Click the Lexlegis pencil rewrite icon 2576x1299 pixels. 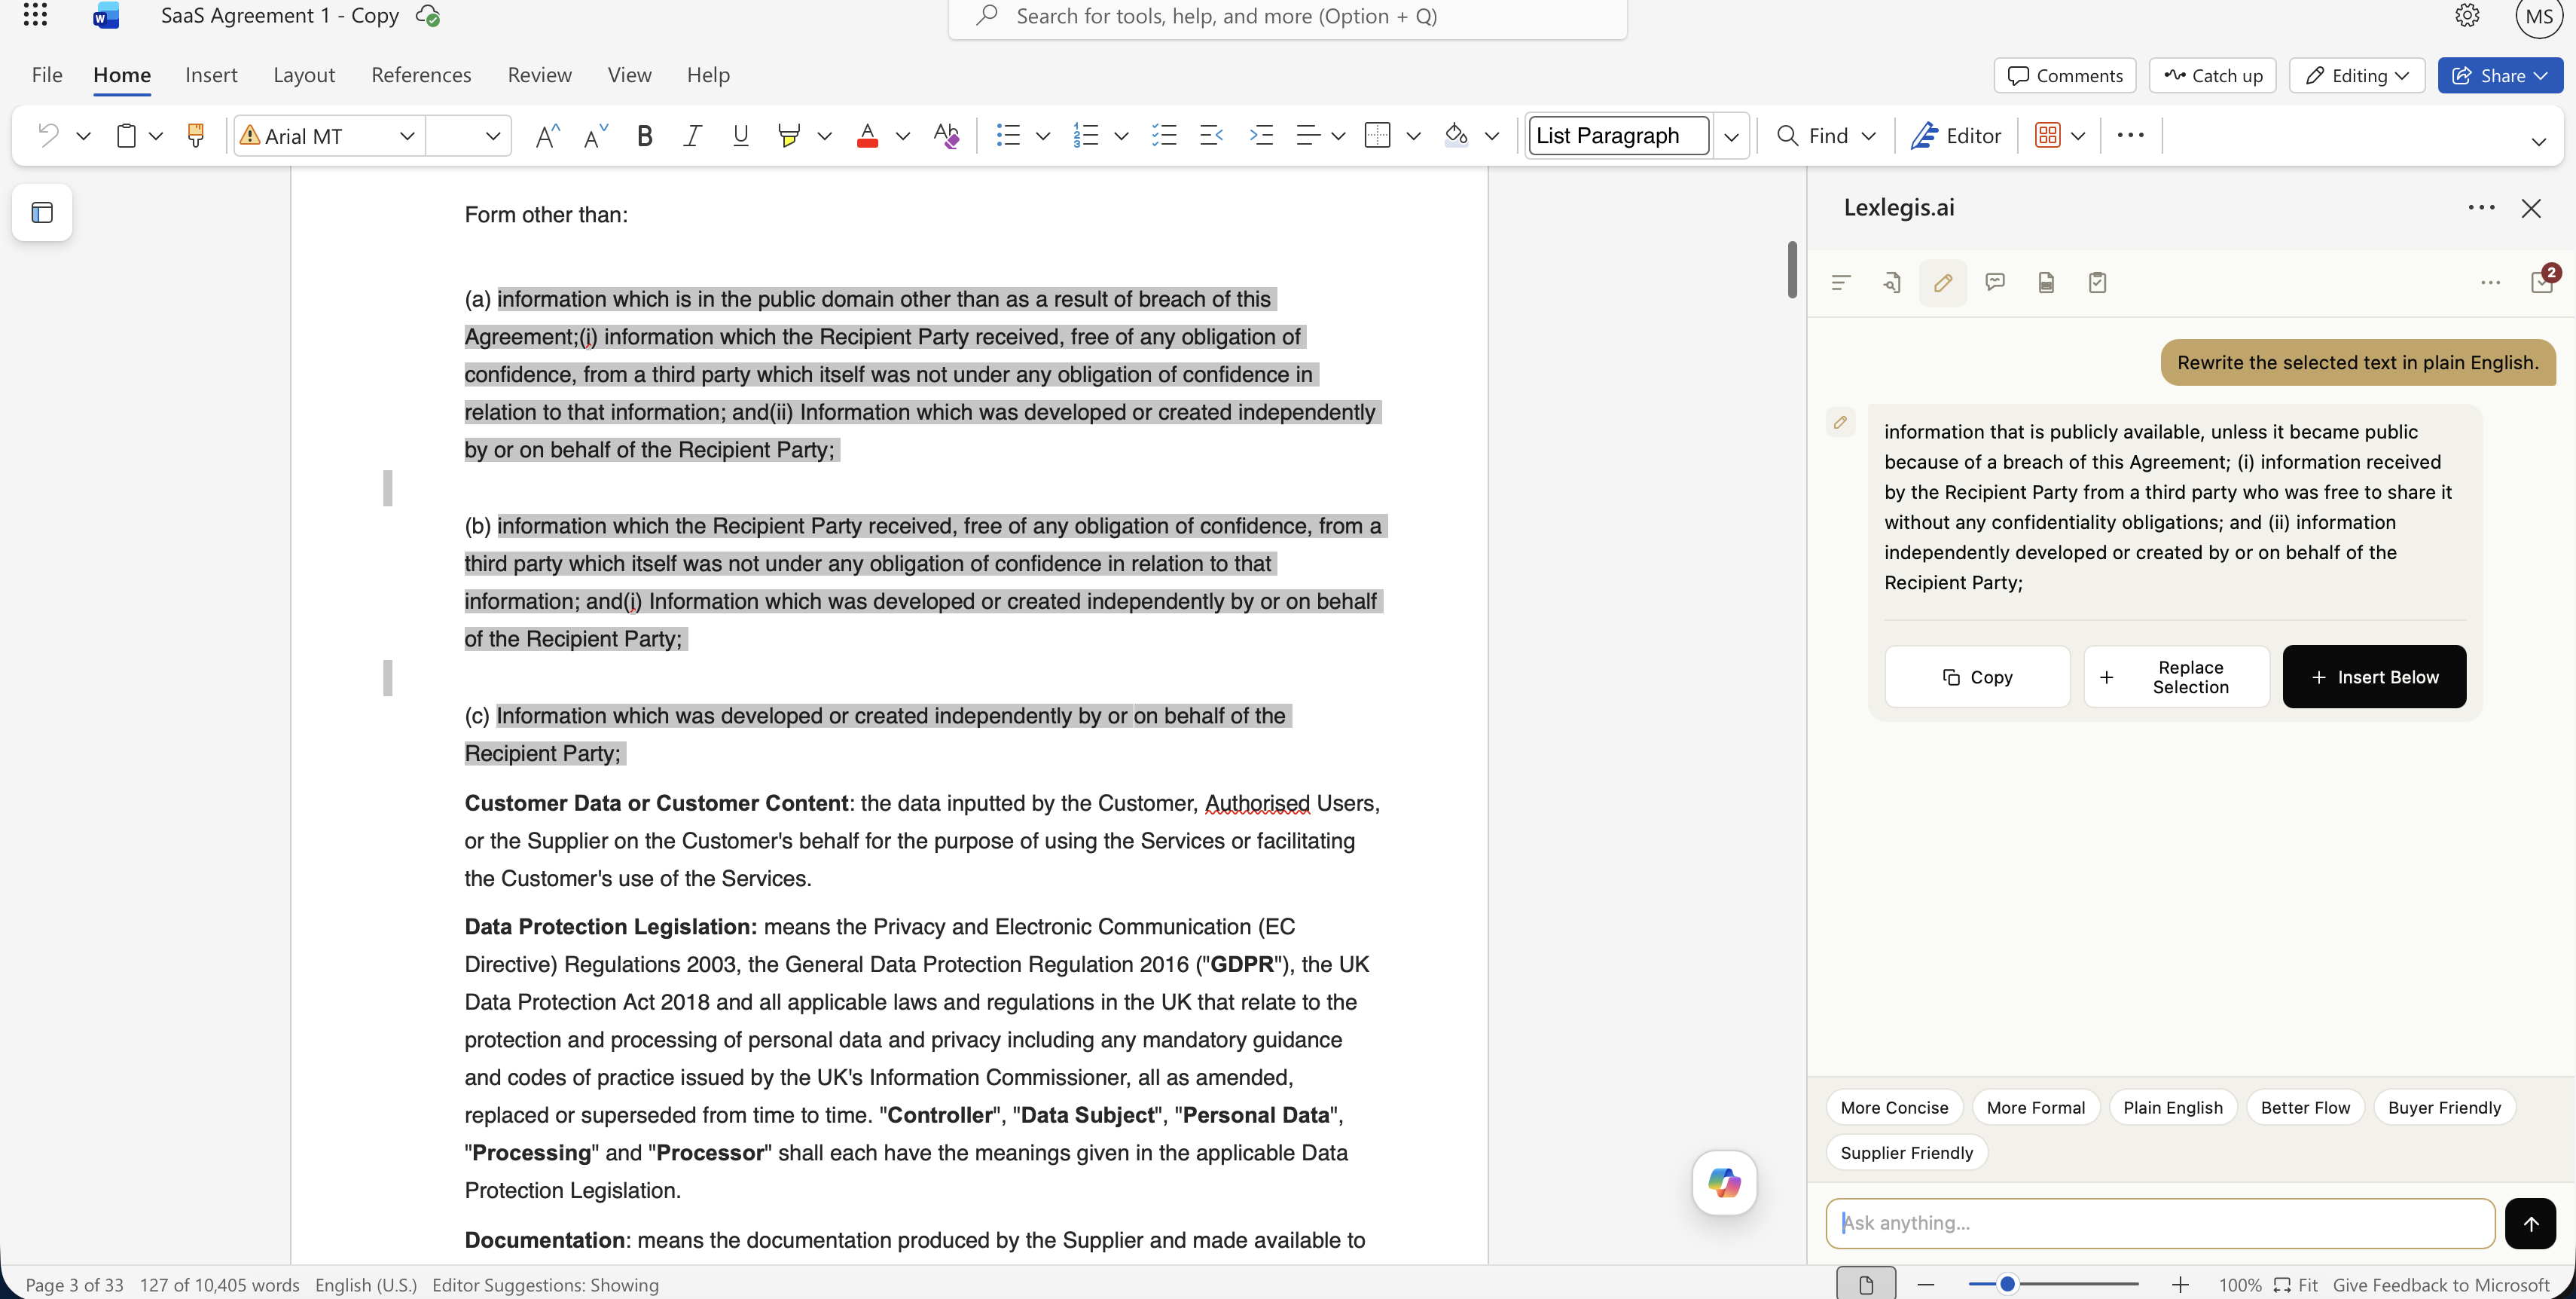tap(1943, 283)
